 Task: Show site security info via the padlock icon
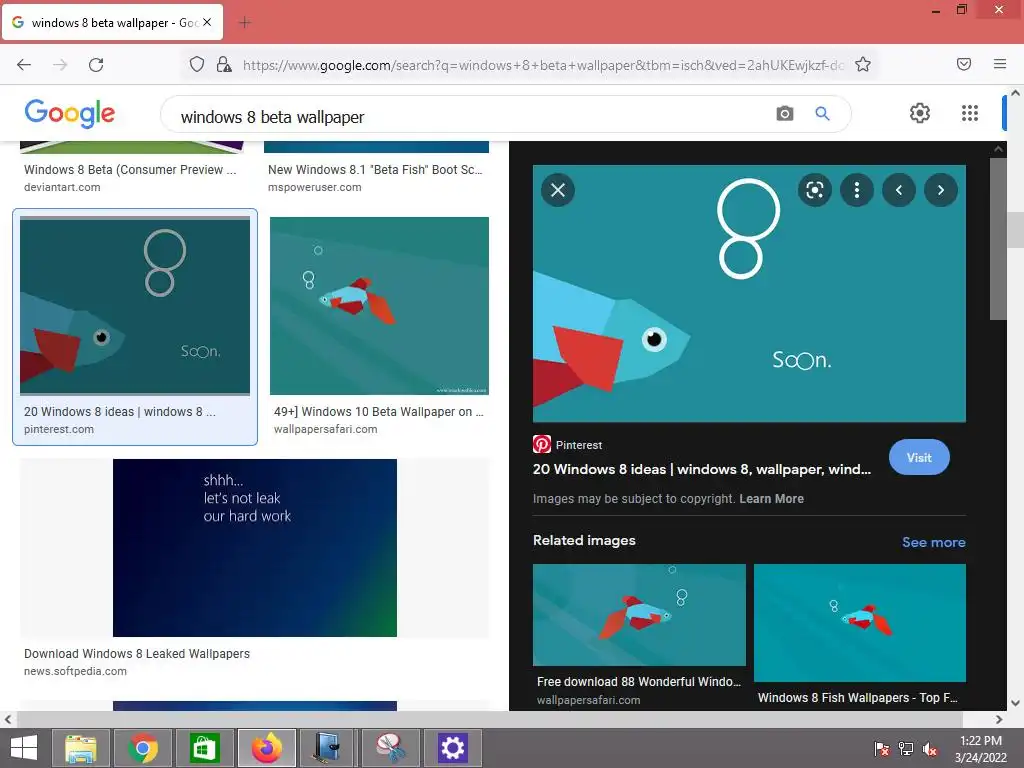(x=224, y=64)
